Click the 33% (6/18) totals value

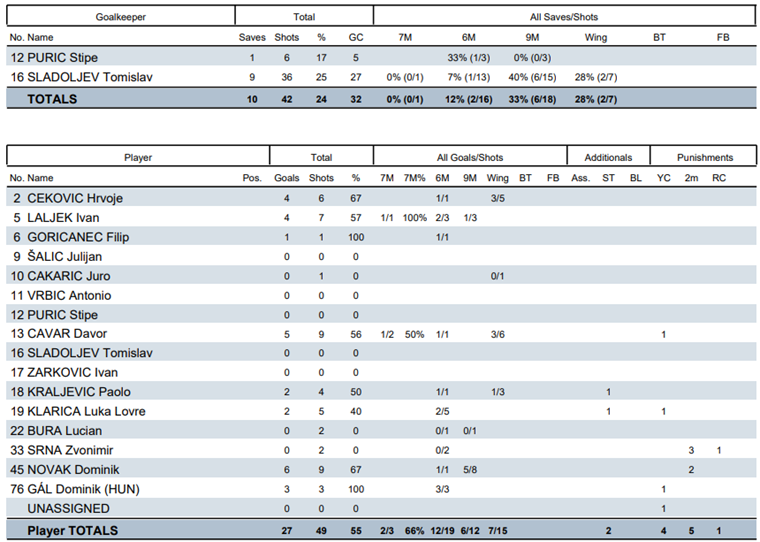(532, 99)
